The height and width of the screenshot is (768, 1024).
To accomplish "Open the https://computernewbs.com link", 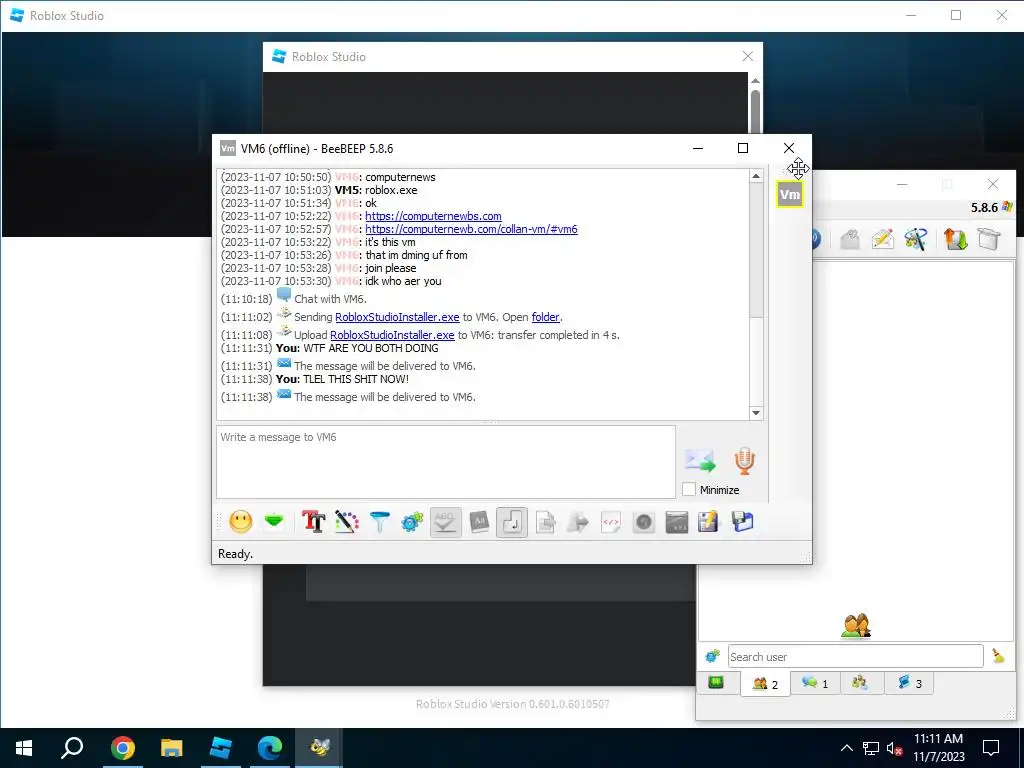I will click(x=433, y=216).
